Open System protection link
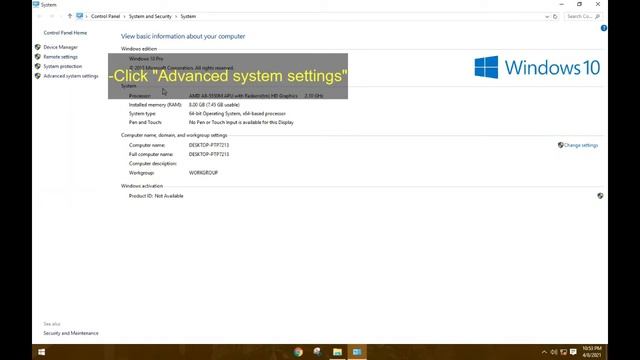The image size is (640, 360). tap(62, 66)
